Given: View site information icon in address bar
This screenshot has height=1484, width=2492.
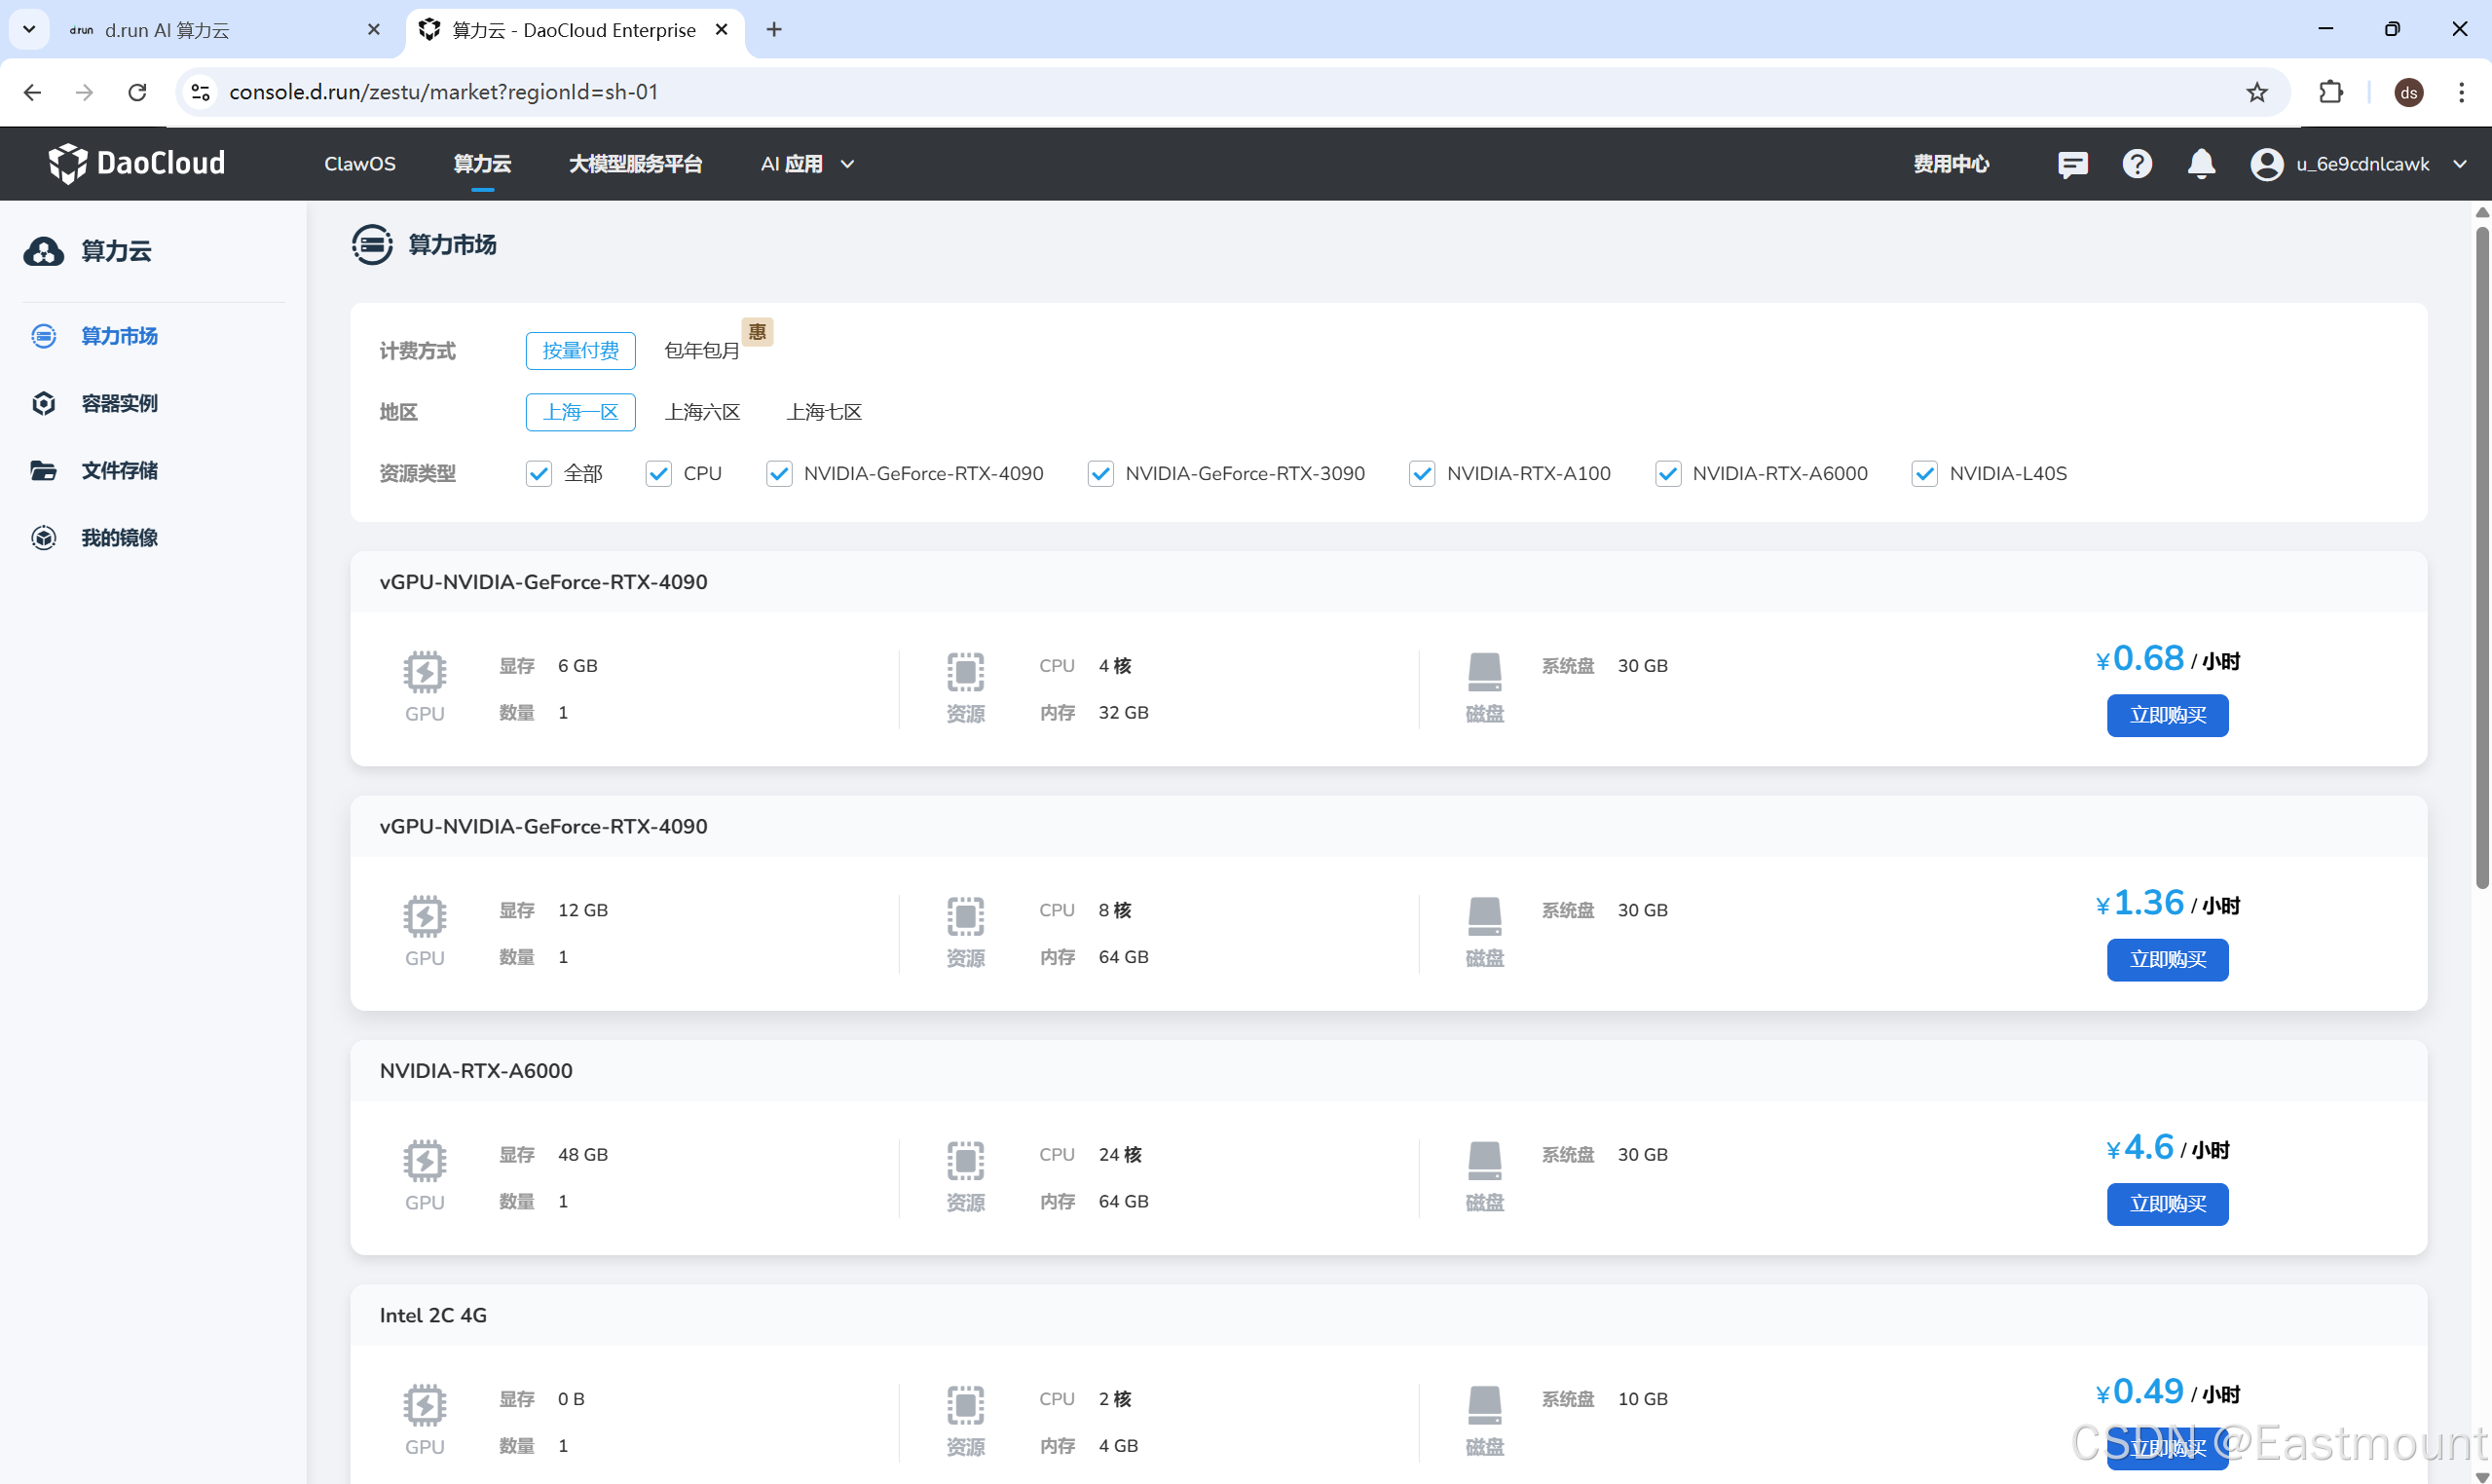Looking at the screenshot, I should [x=200, y=92].
